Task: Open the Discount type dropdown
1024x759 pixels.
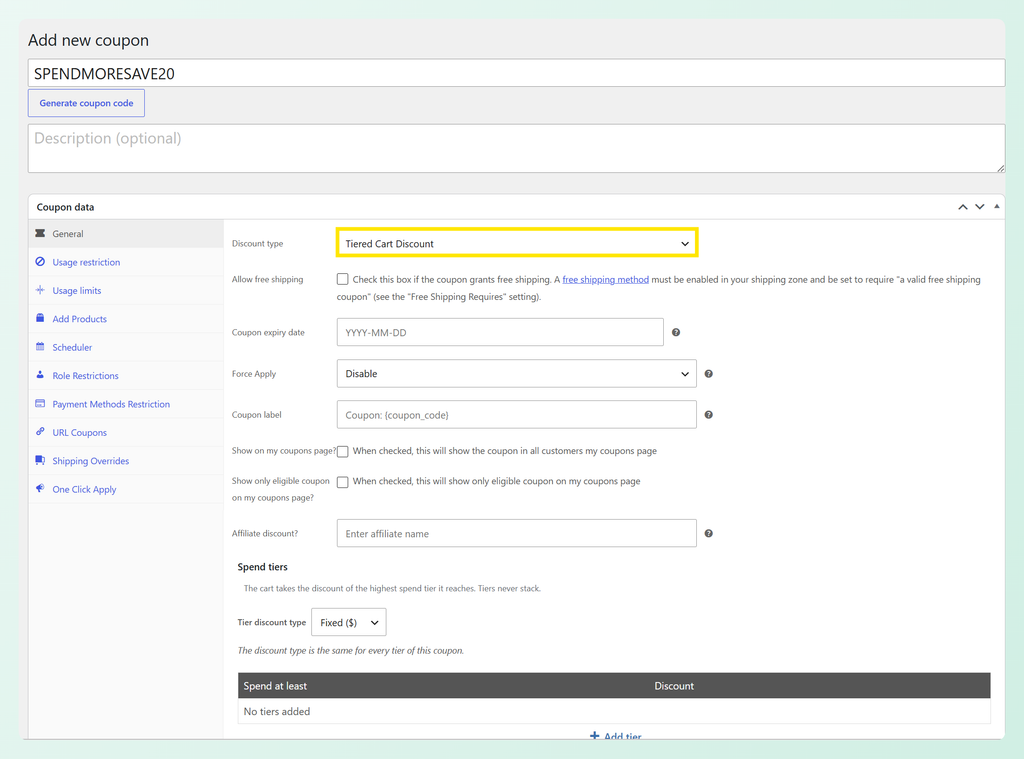Action: 517,243
